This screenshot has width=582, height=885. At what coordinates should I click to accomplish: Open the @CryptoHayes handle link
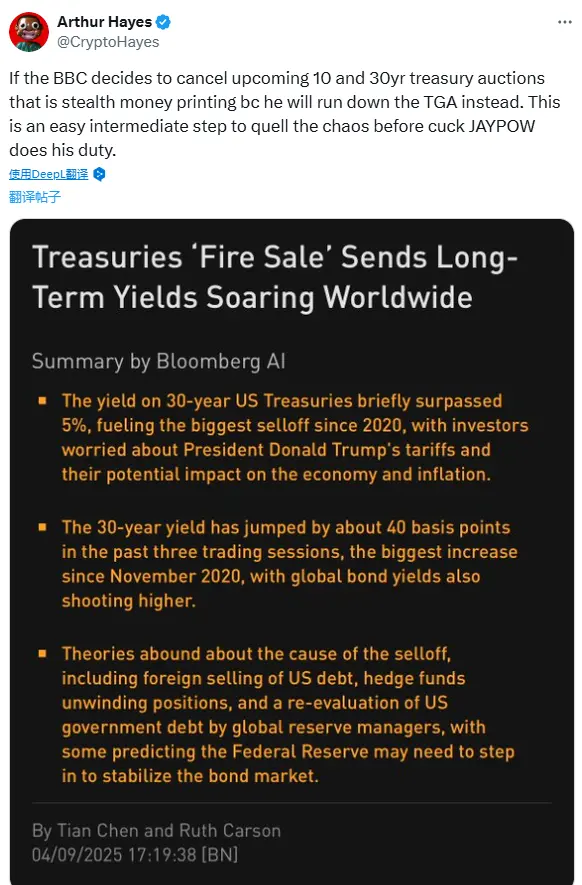pyautogui.click(x=108, y=42)
